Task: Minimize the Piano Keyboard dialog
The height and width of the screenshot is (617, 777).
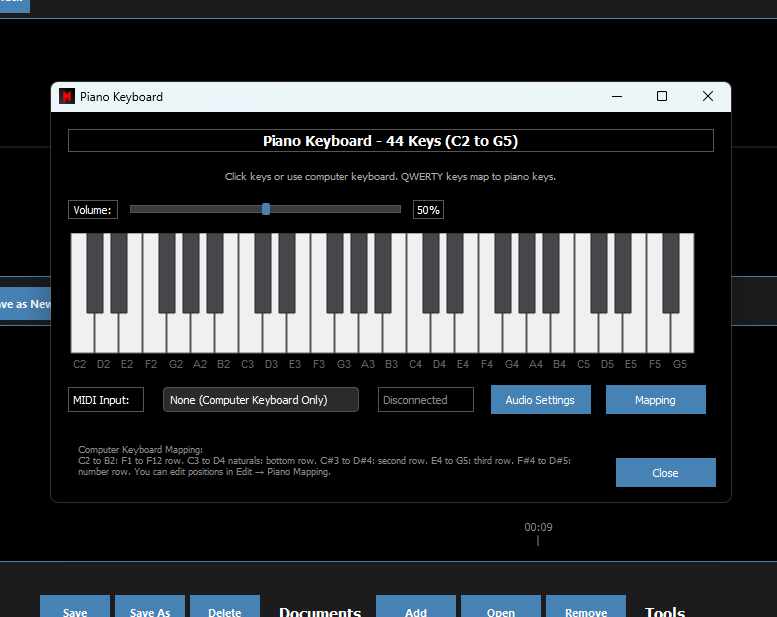Action: click(615, 97)
